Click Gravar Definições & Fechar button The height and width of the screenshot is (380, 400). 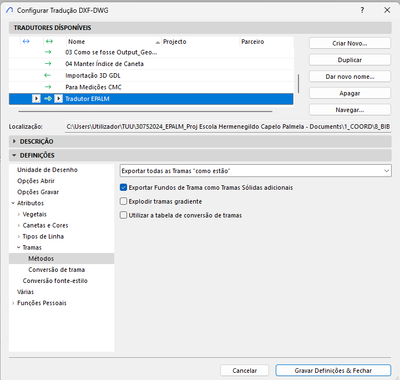point(333,370)
